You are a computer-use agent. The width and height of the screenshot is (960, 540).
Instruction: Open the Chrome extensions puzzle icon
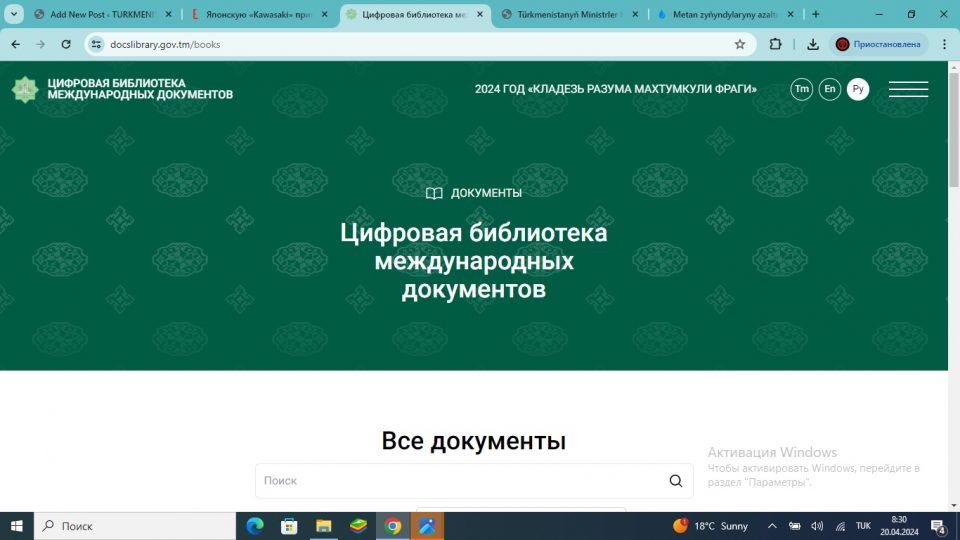(775, 44)
